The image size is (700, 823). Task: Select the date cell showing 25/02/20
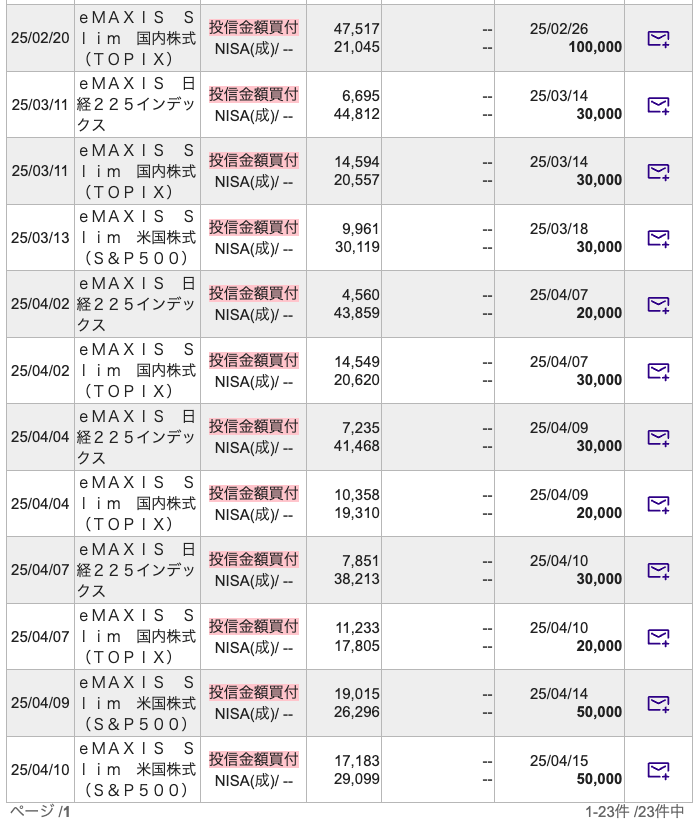coord(38,37)
